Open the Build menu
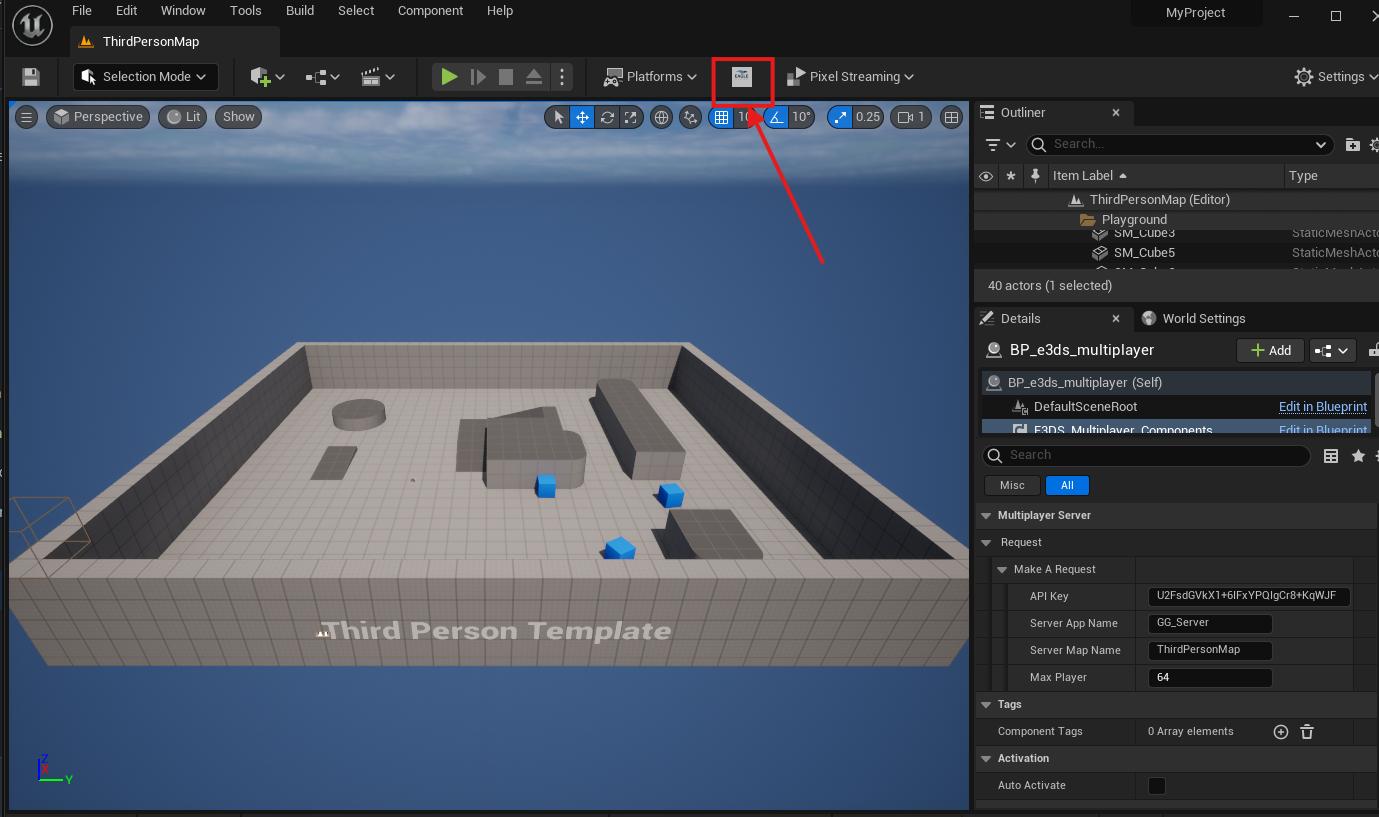The height and width of the screenshot is (817, 1379). (x=300, y=11)
